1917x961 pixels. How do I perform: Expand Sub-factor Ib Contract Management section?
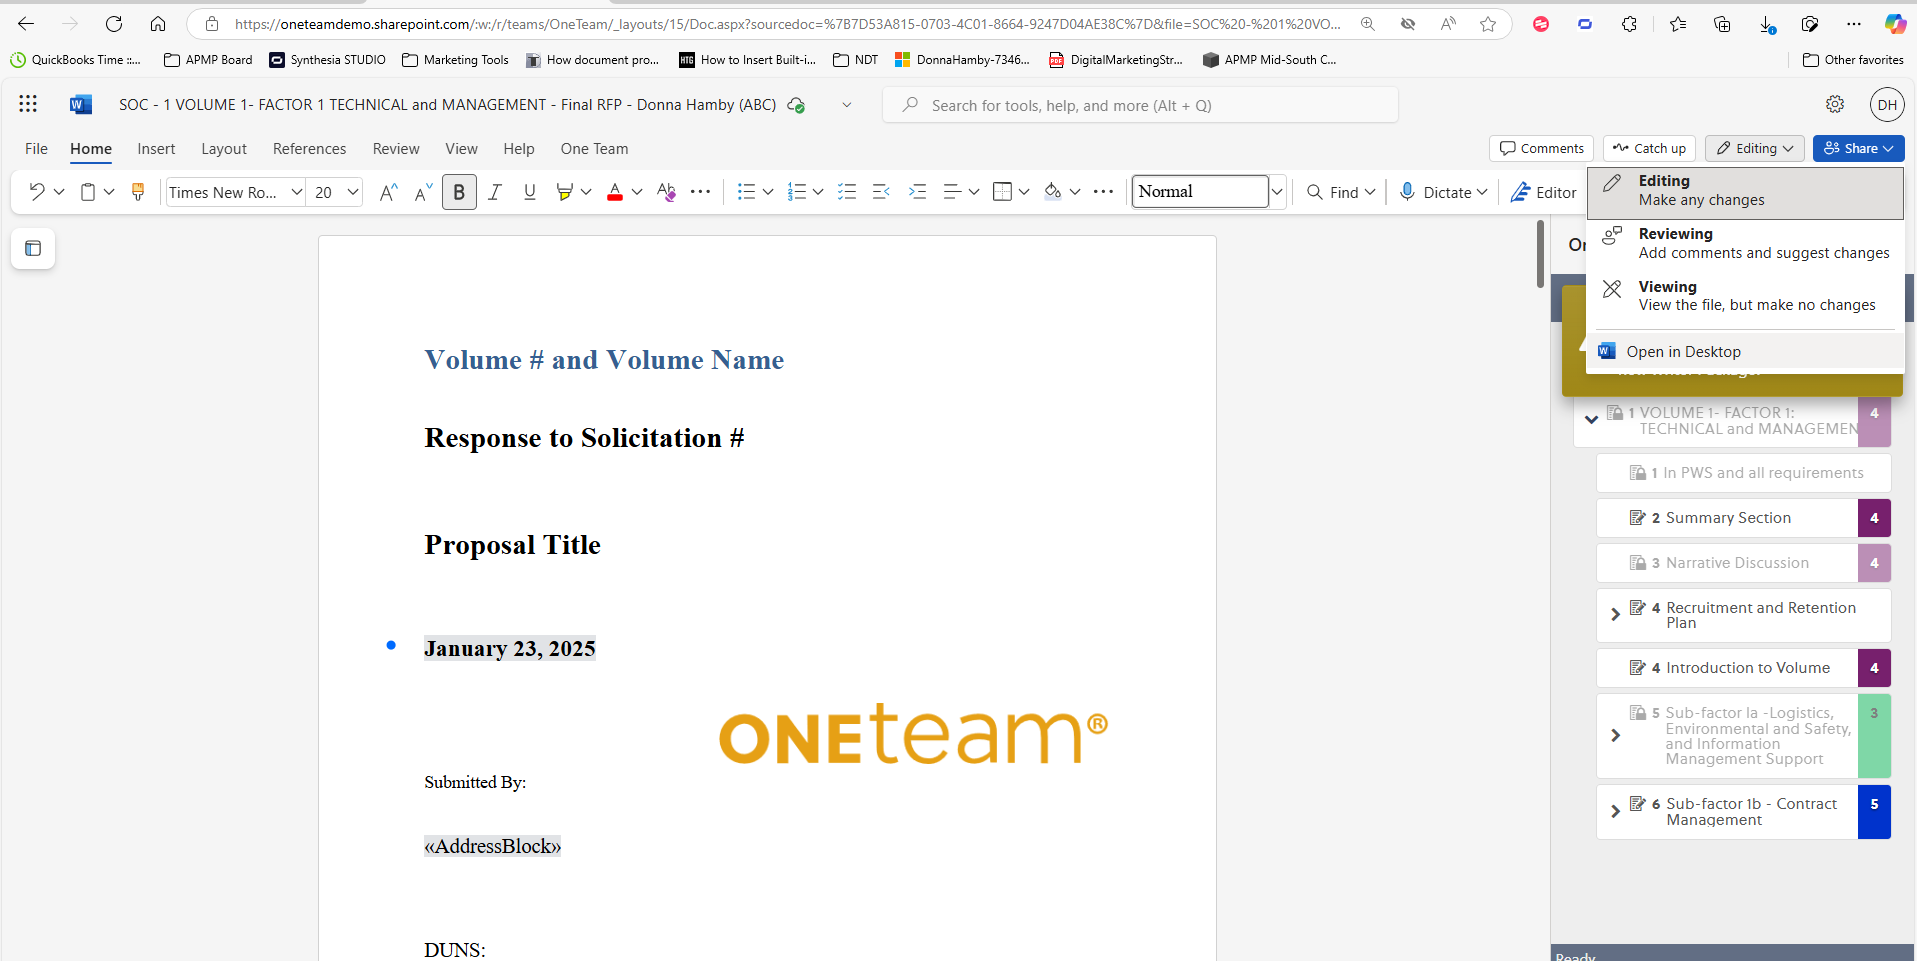pyautogui.click(x=1615, y=811)
